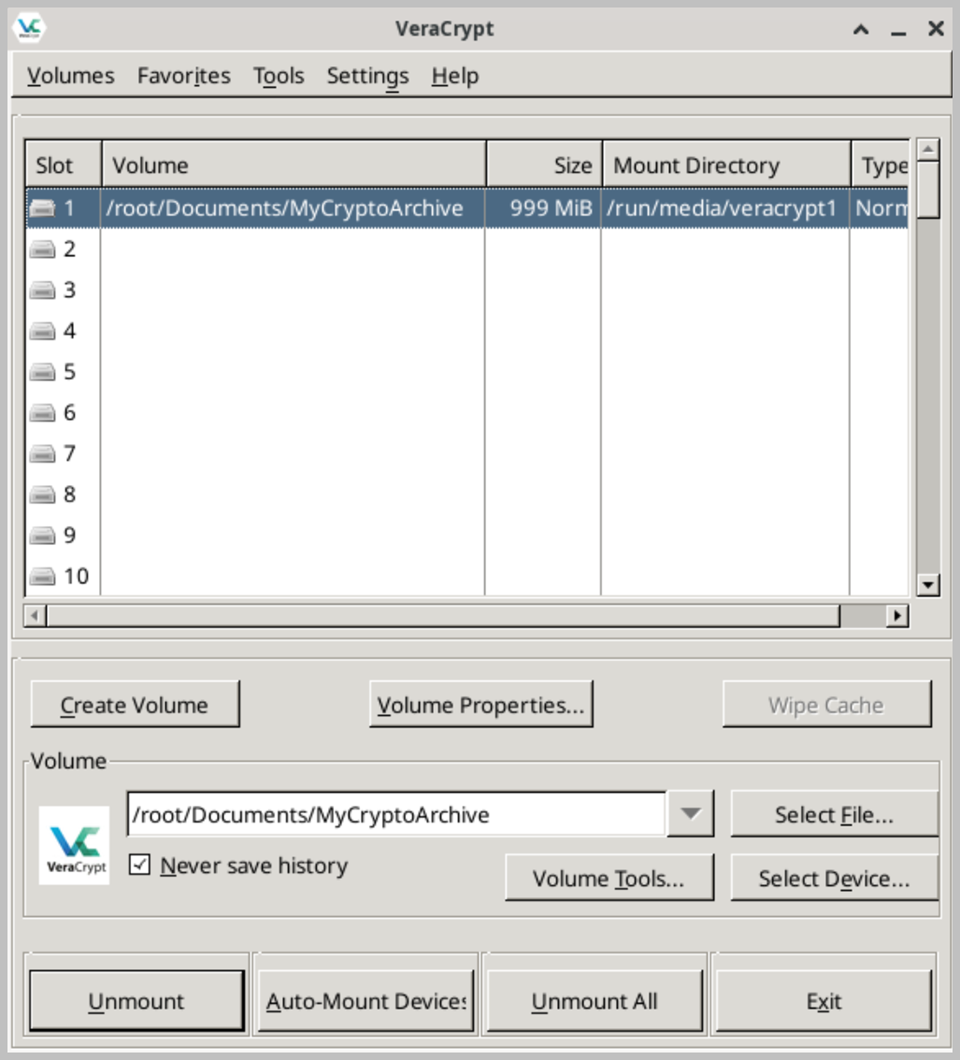The height and width of the screenshot is (1060, 960).
Task: Click the VeraCrypt title bar app icon
Action: (29, 28)
